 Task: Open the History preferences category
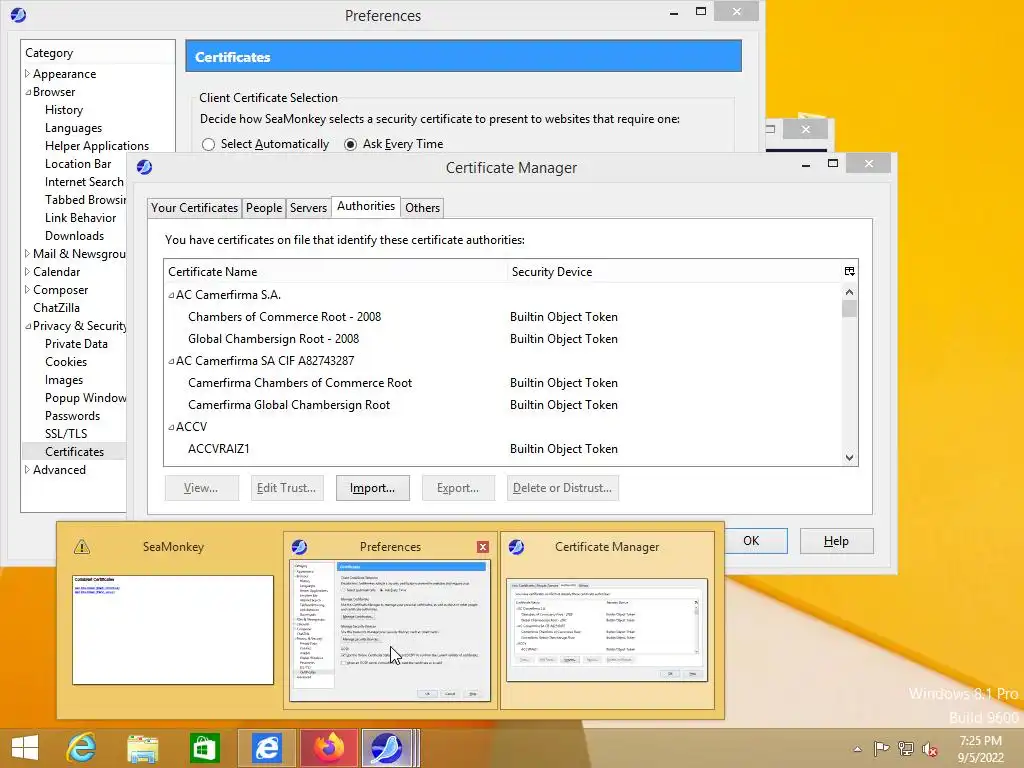point(64,110)
